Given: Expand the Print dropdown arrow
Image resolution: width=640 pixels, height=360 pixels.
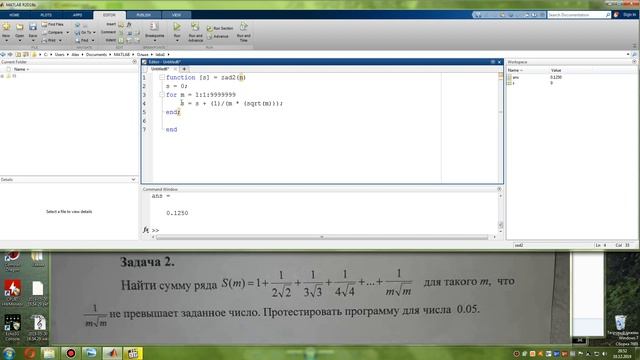Looking at the screenshot, I should (60, 41).
